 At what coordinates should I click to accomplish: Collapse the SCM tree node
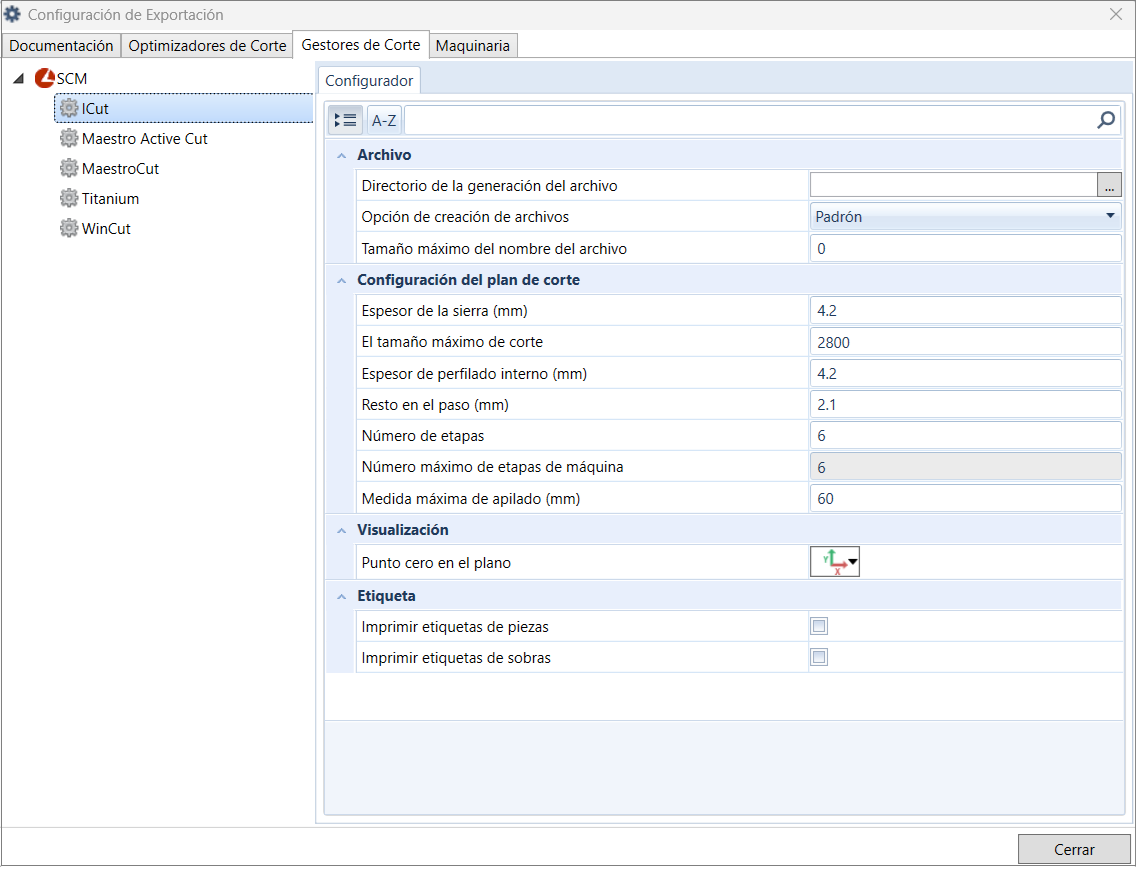(19, 78)
